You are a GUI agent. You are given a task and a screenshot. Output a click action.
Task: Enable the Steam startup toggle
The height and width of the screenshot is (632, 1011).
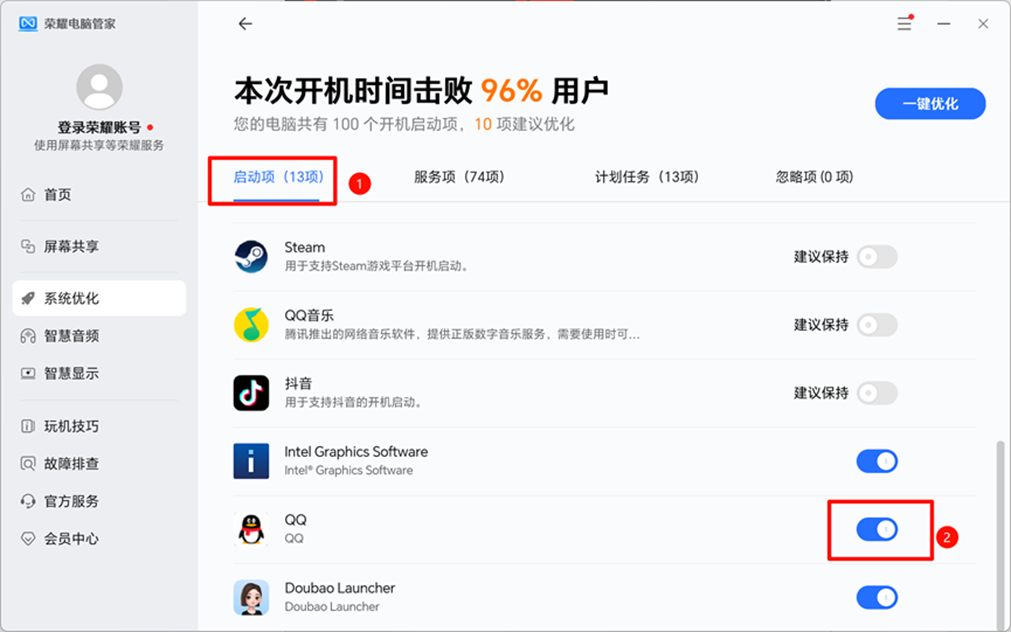click(877, 257)
